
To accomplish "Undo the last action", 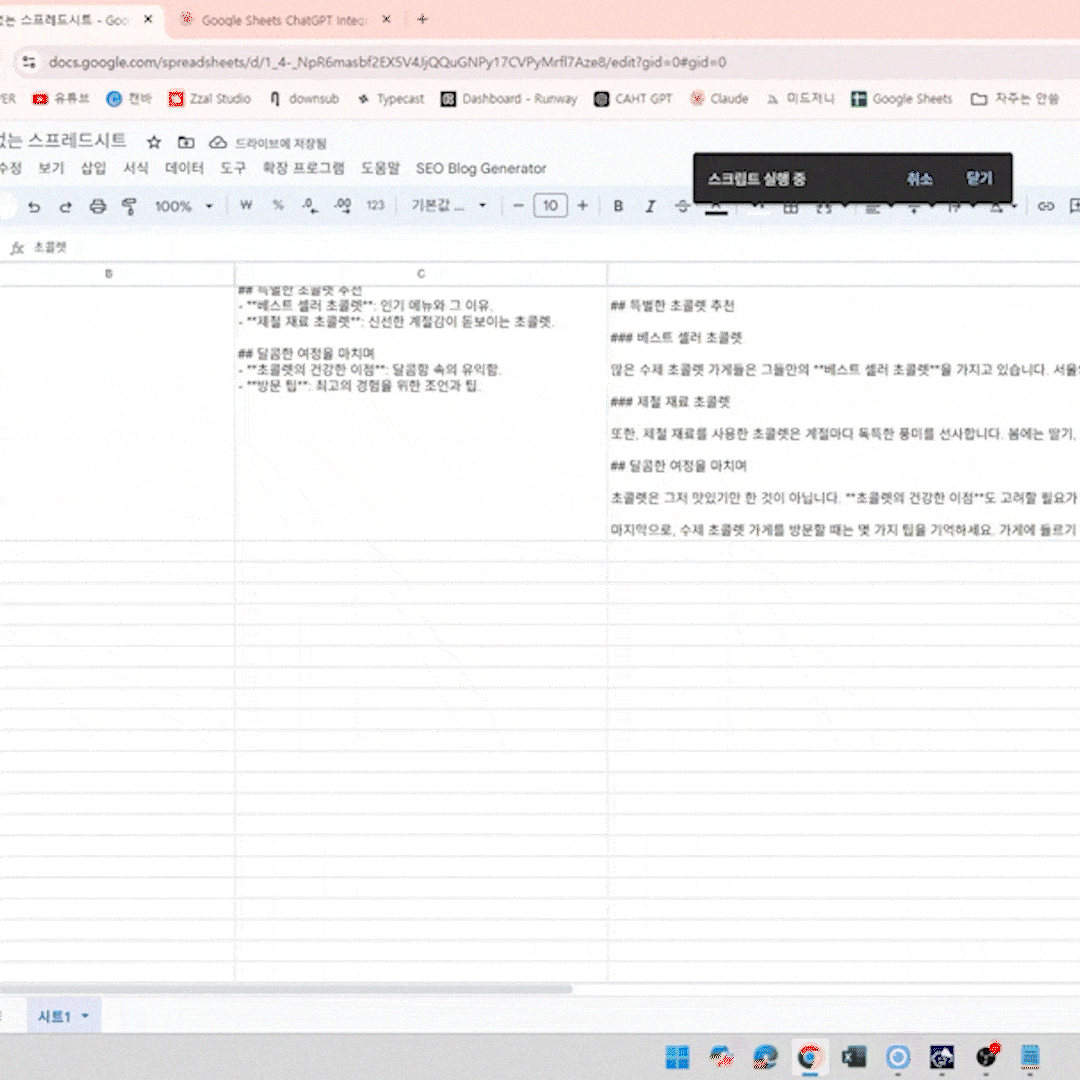I will click(34, 206).
